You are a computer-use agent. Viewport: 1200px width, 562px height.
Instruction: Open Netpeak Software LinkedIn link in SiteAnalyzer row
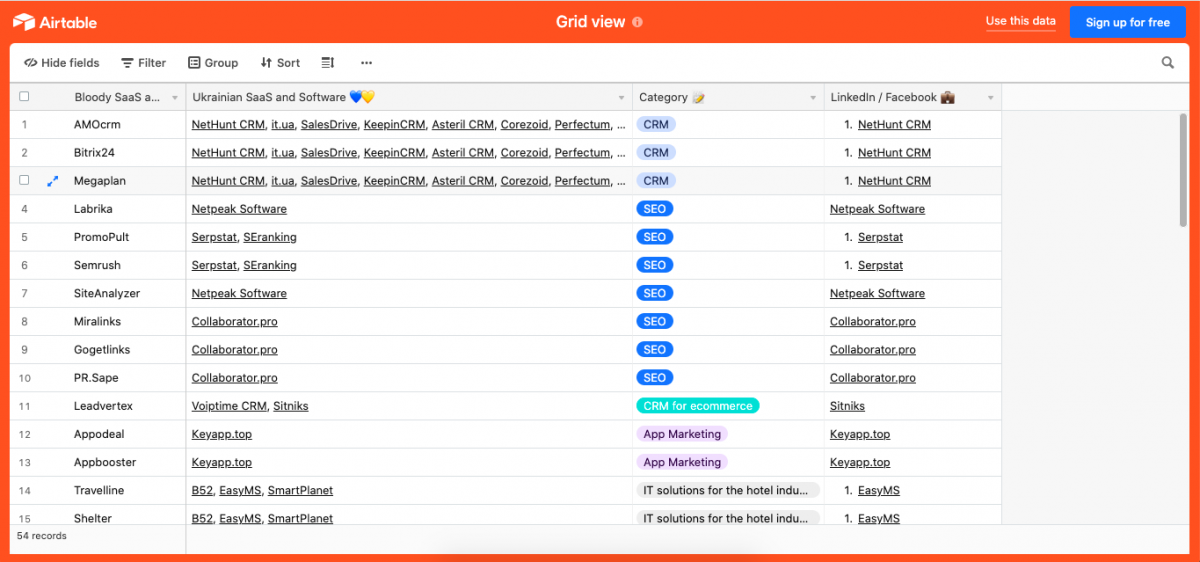click(x=877, y=293)
